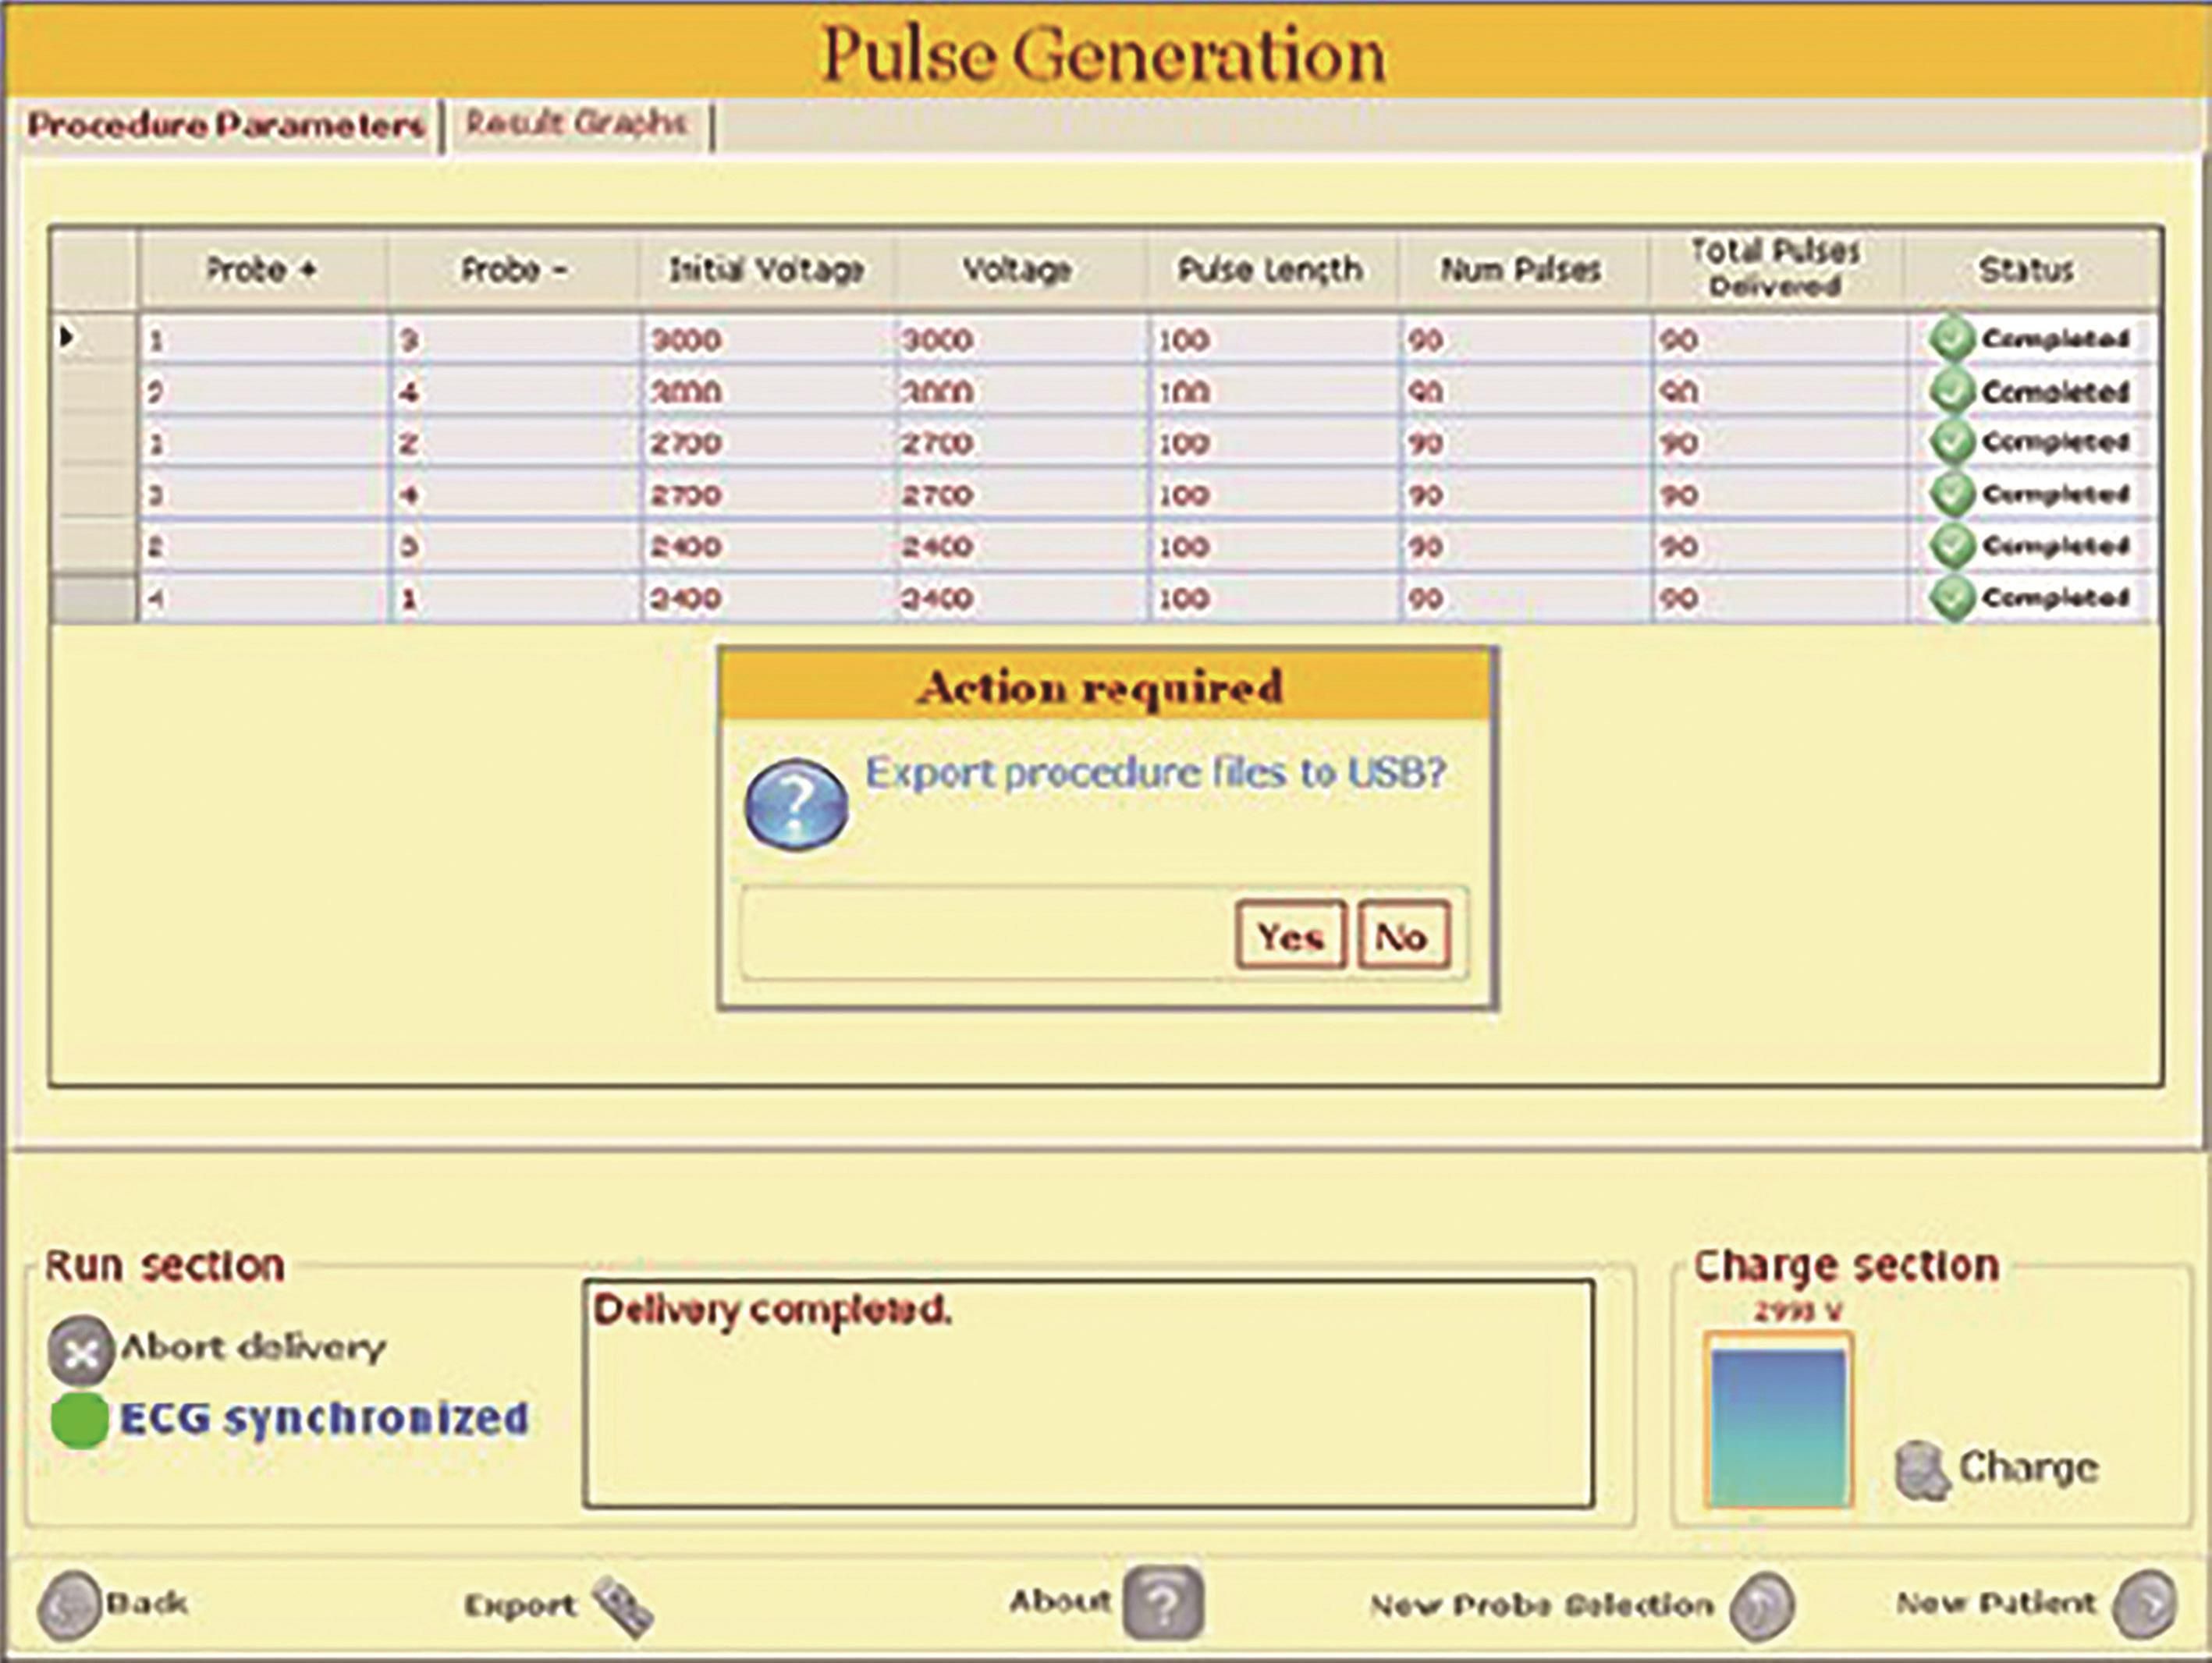
Task: Click the green ECG synchronized indicator
Action: click(80, 1419)
